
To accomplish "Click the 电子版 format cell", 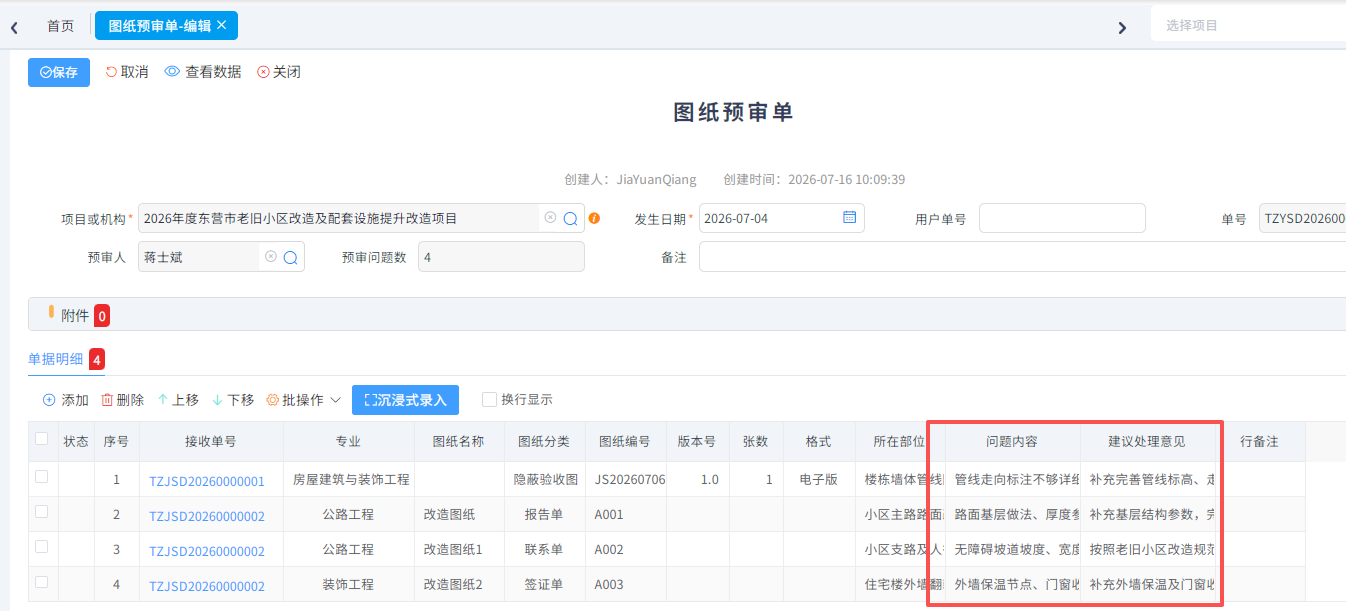I will tap(818, 479).
